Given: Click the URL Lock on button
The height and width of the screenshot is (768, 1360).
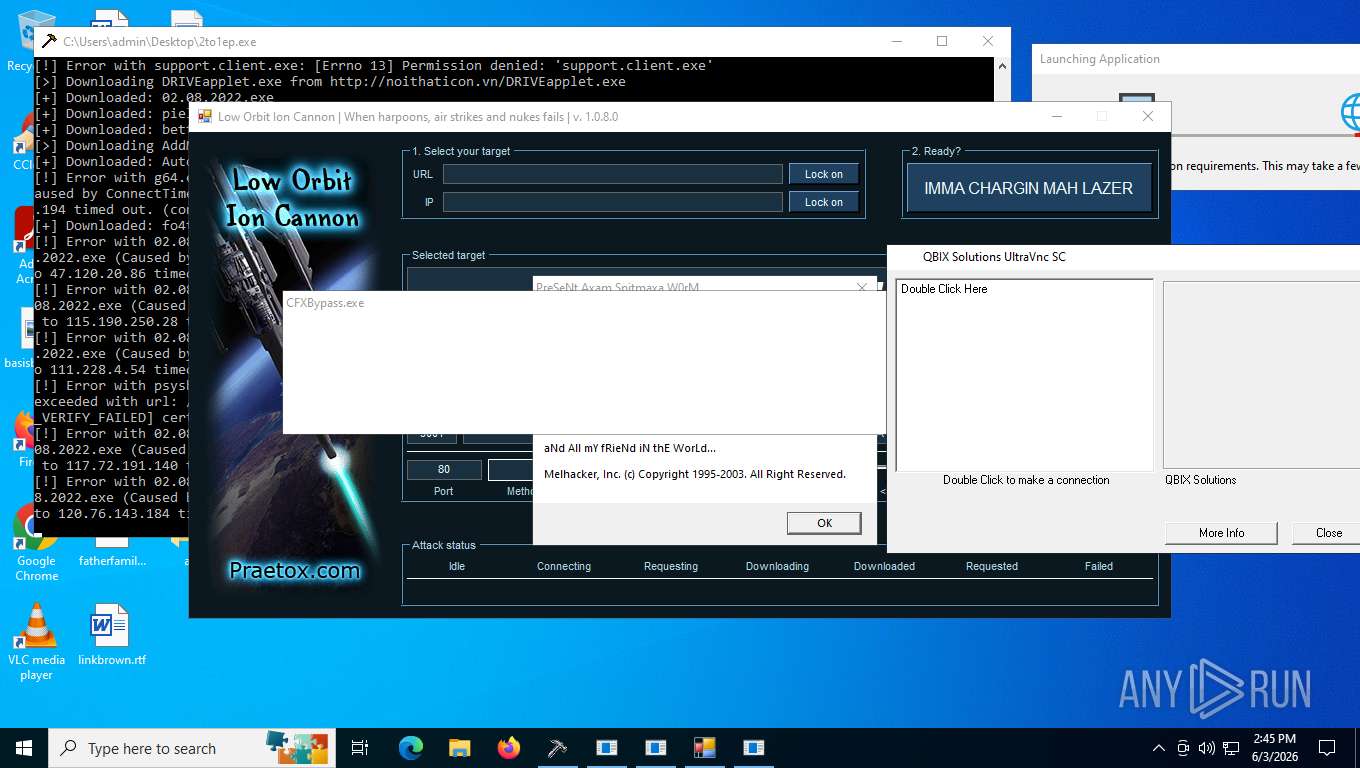Looking at the screenshot, I should click(x=824, y=174).
